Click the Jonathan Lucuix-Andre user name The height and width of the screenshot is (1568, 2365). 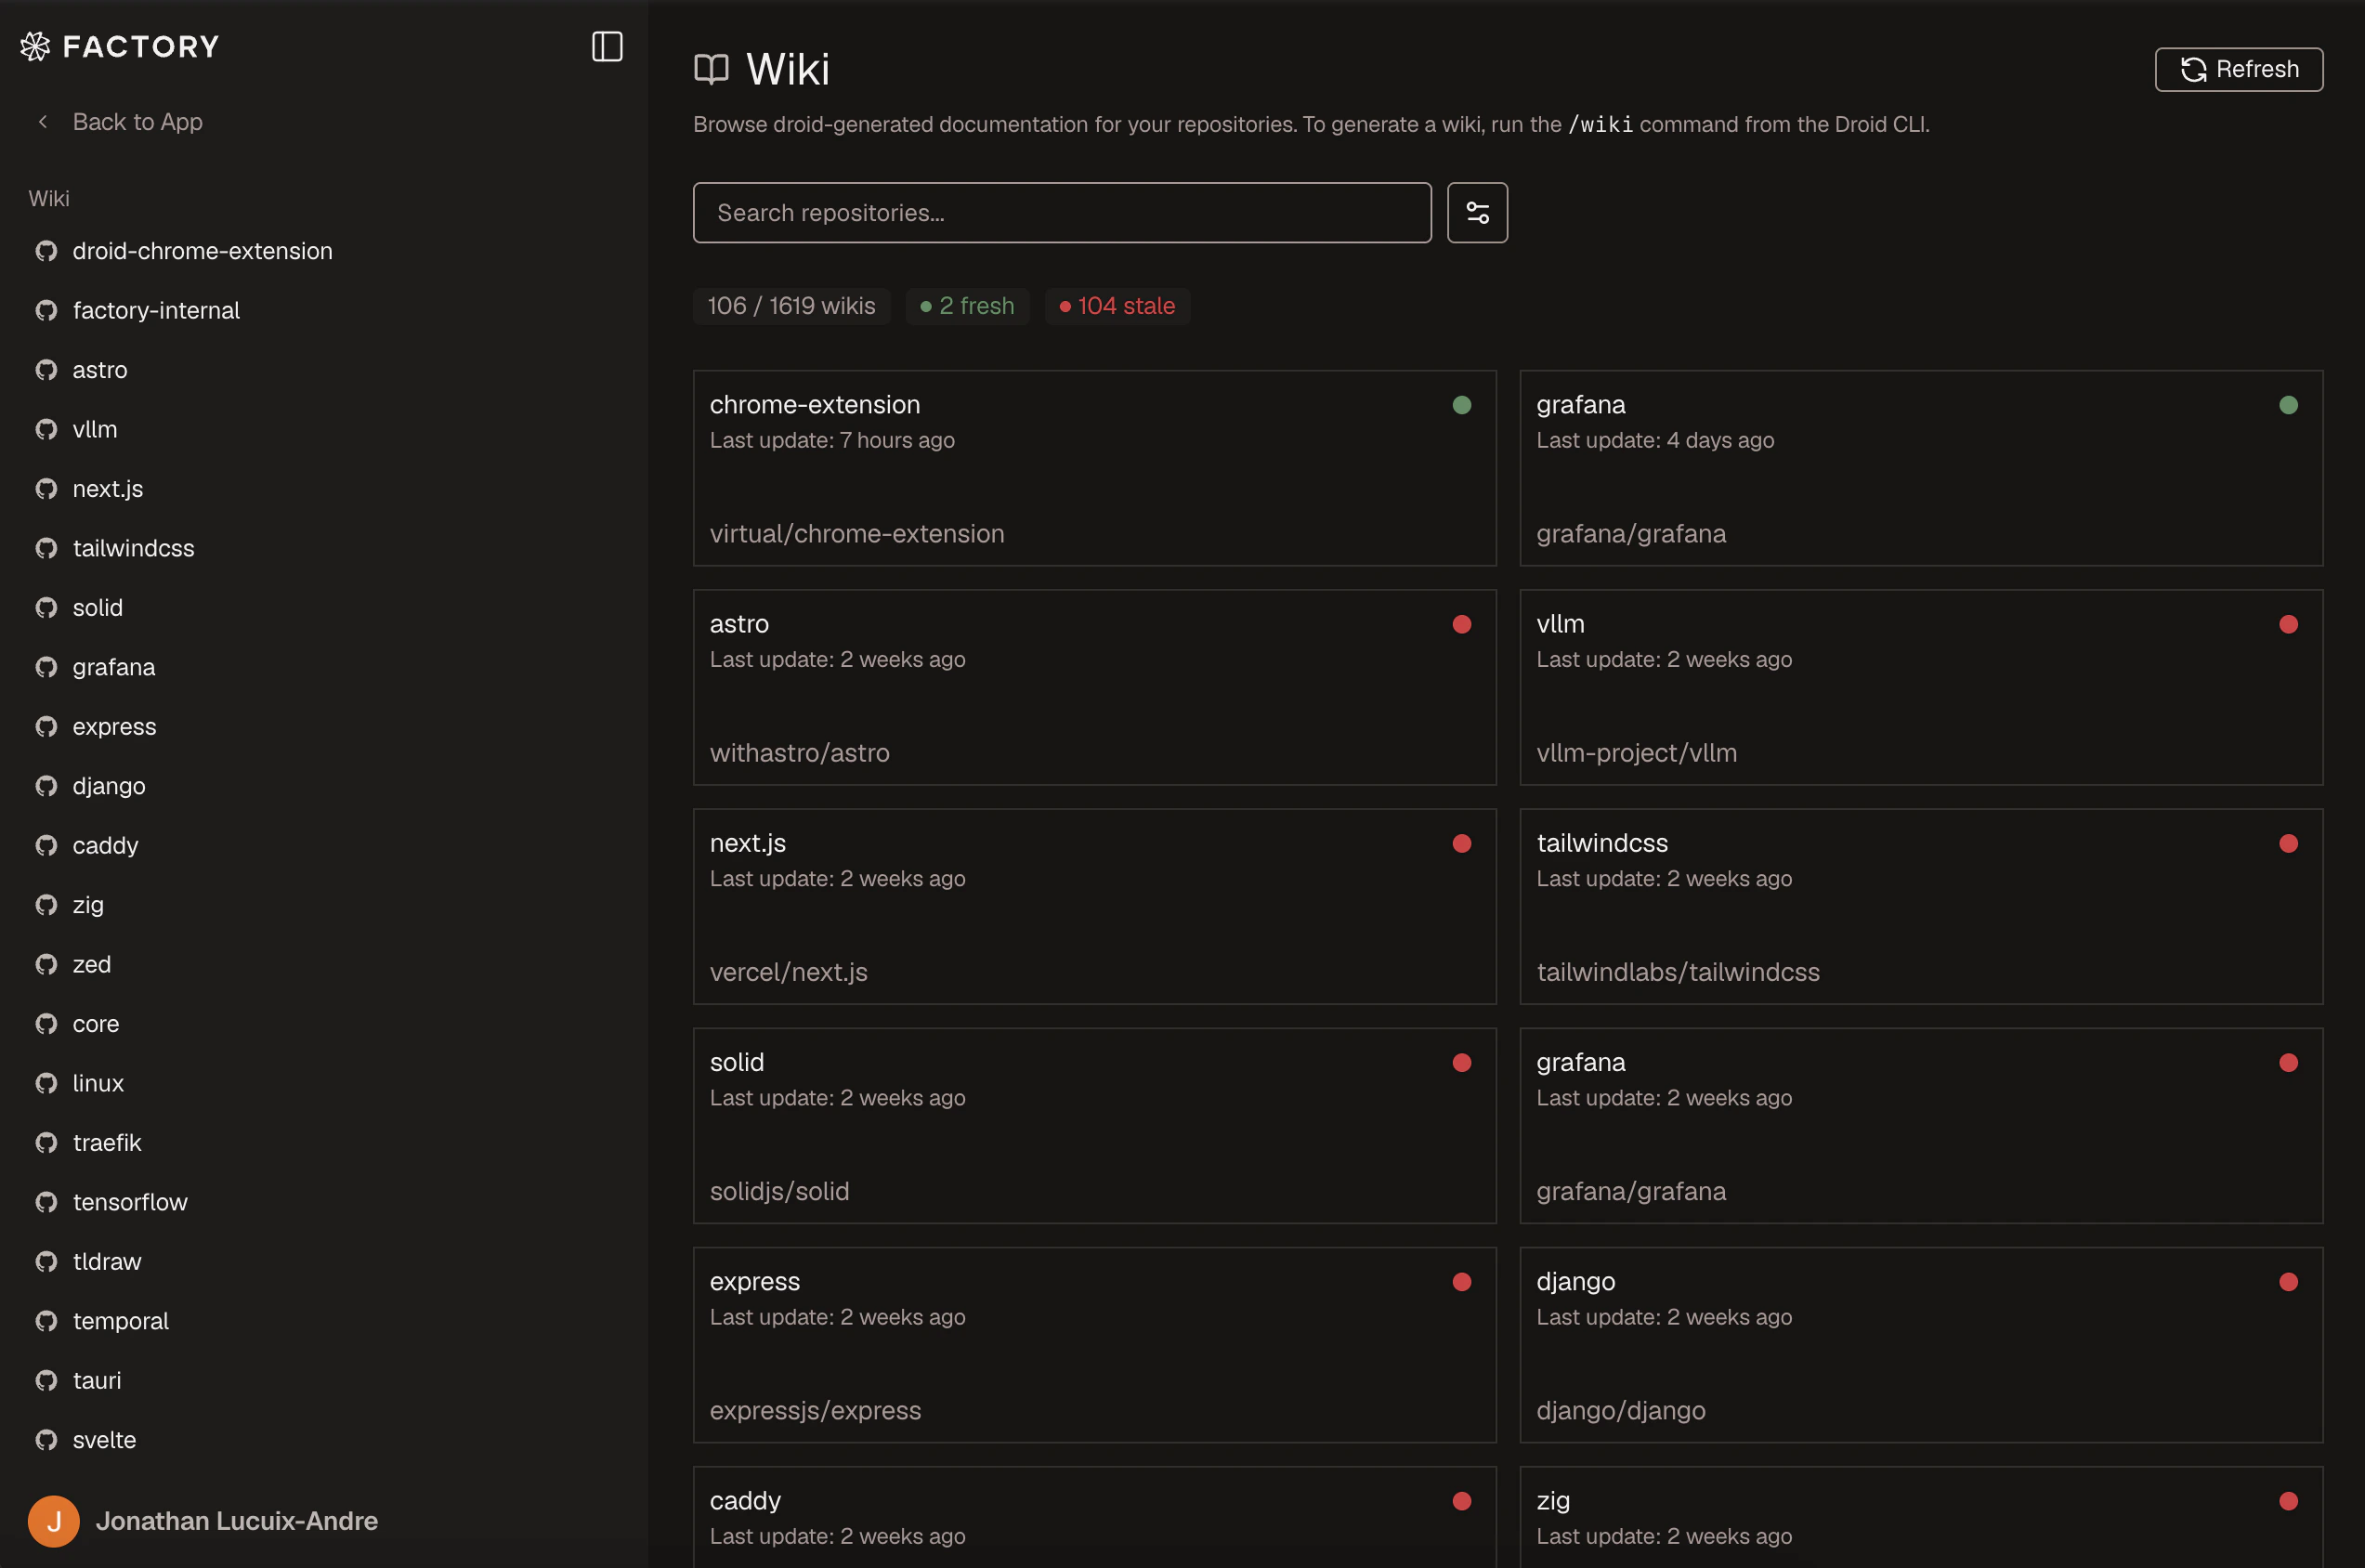coord(237,1521)
